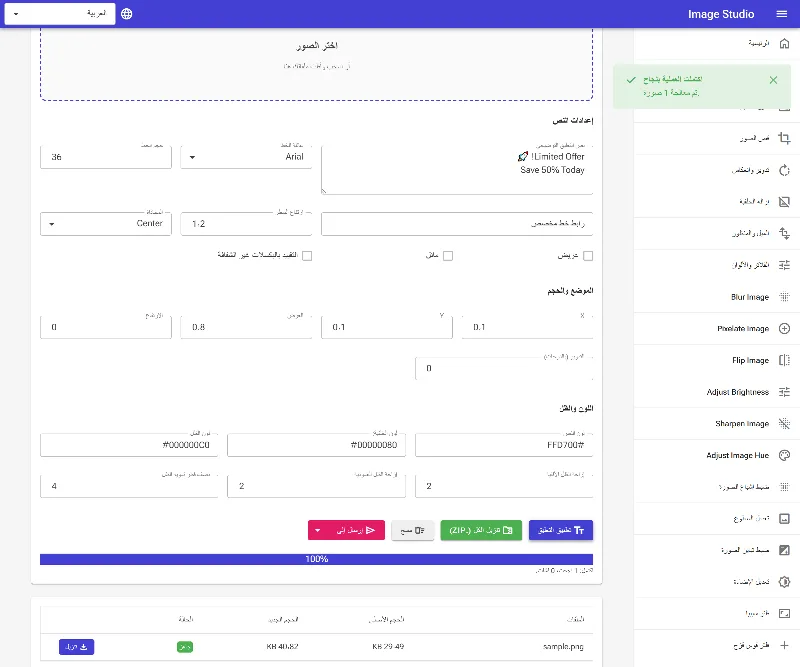Click the dark diagonal square icon in sidebar
800x667 pixels.
[x=784, y=550]
